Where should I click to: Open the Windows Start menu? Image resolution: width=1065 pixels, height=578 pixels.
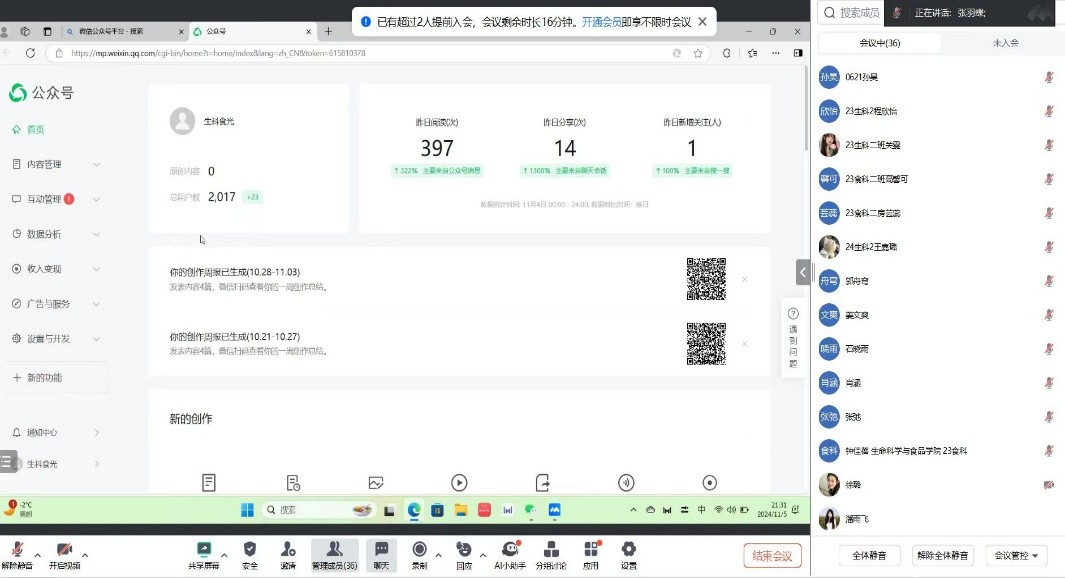coord(247,510)
